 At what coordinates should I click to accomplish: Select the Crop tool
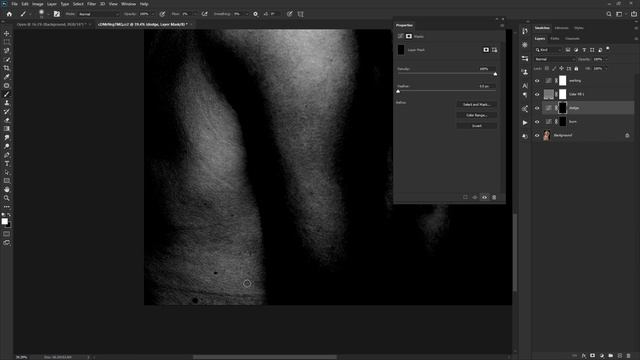click(7, 68)
